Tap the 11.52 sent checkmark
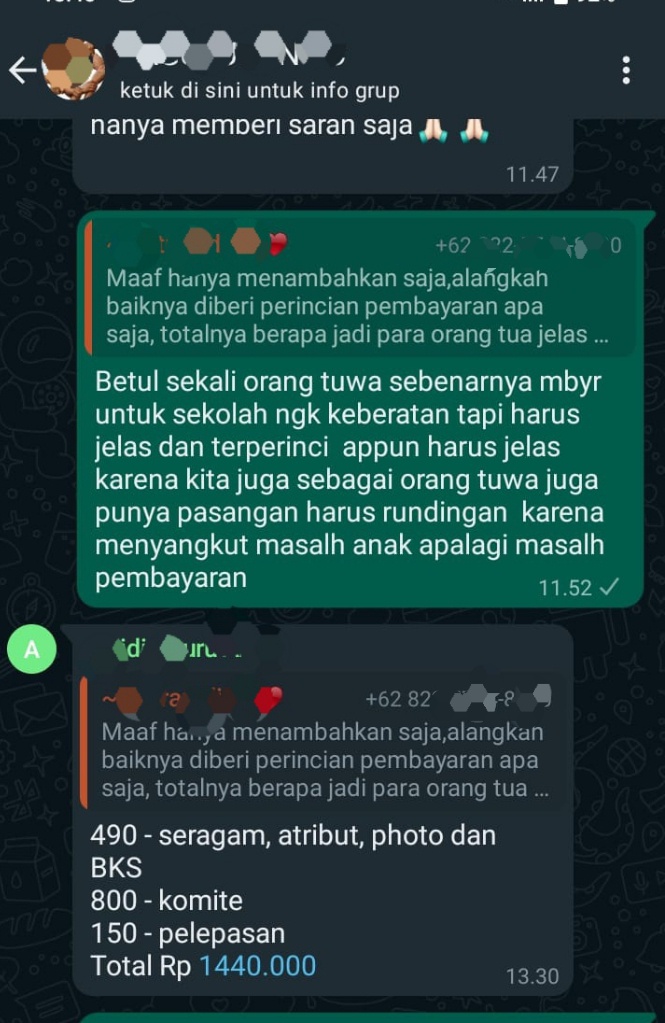Screen dimensions: 665x1023 (x=609, y=588)
